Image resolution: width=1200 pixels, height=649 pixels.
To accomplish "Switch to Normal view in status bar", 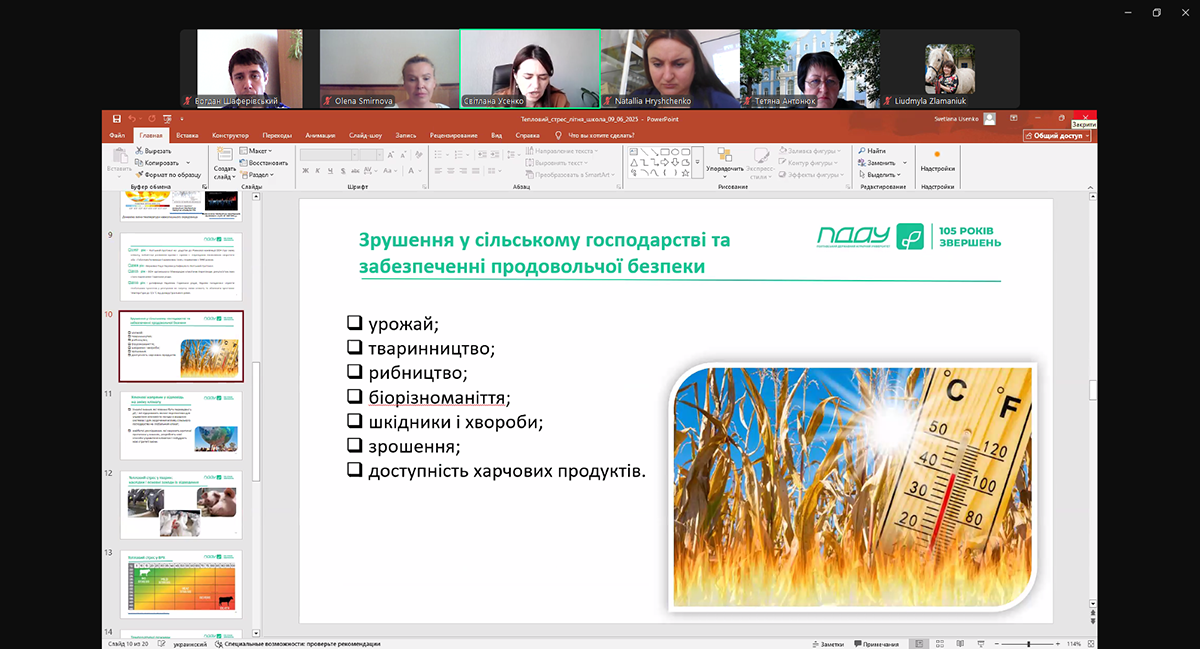I will (x=920, y=644).
